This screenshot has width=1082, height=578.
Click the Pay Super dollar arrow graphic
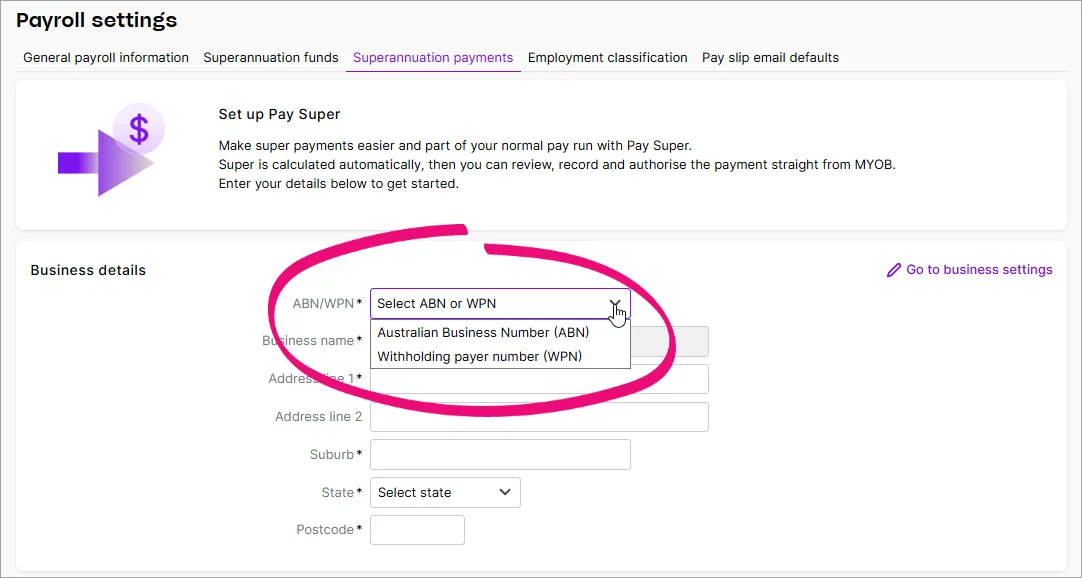click(111, 150)
